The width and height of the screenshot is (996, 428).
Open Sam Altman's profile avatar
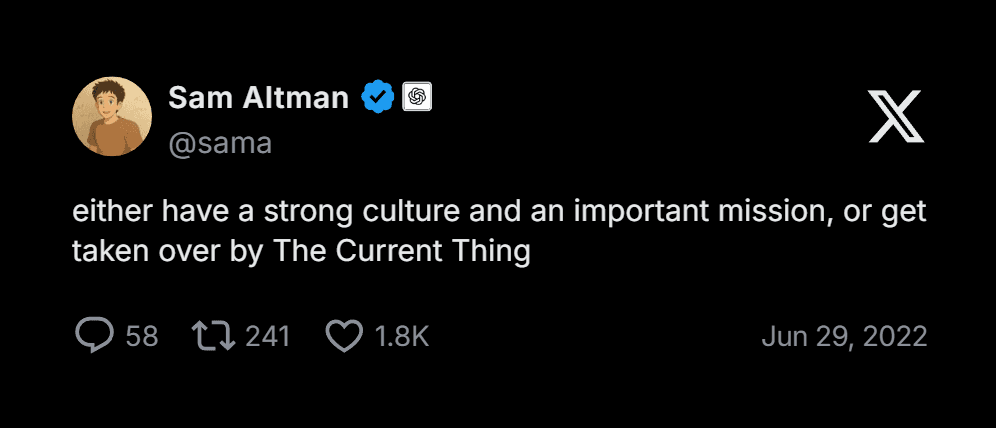112,116
